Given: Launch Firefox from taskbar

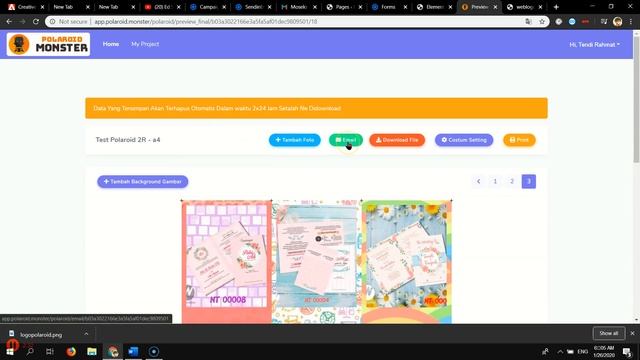Looking at the screenshot, I should pos(71,351).
